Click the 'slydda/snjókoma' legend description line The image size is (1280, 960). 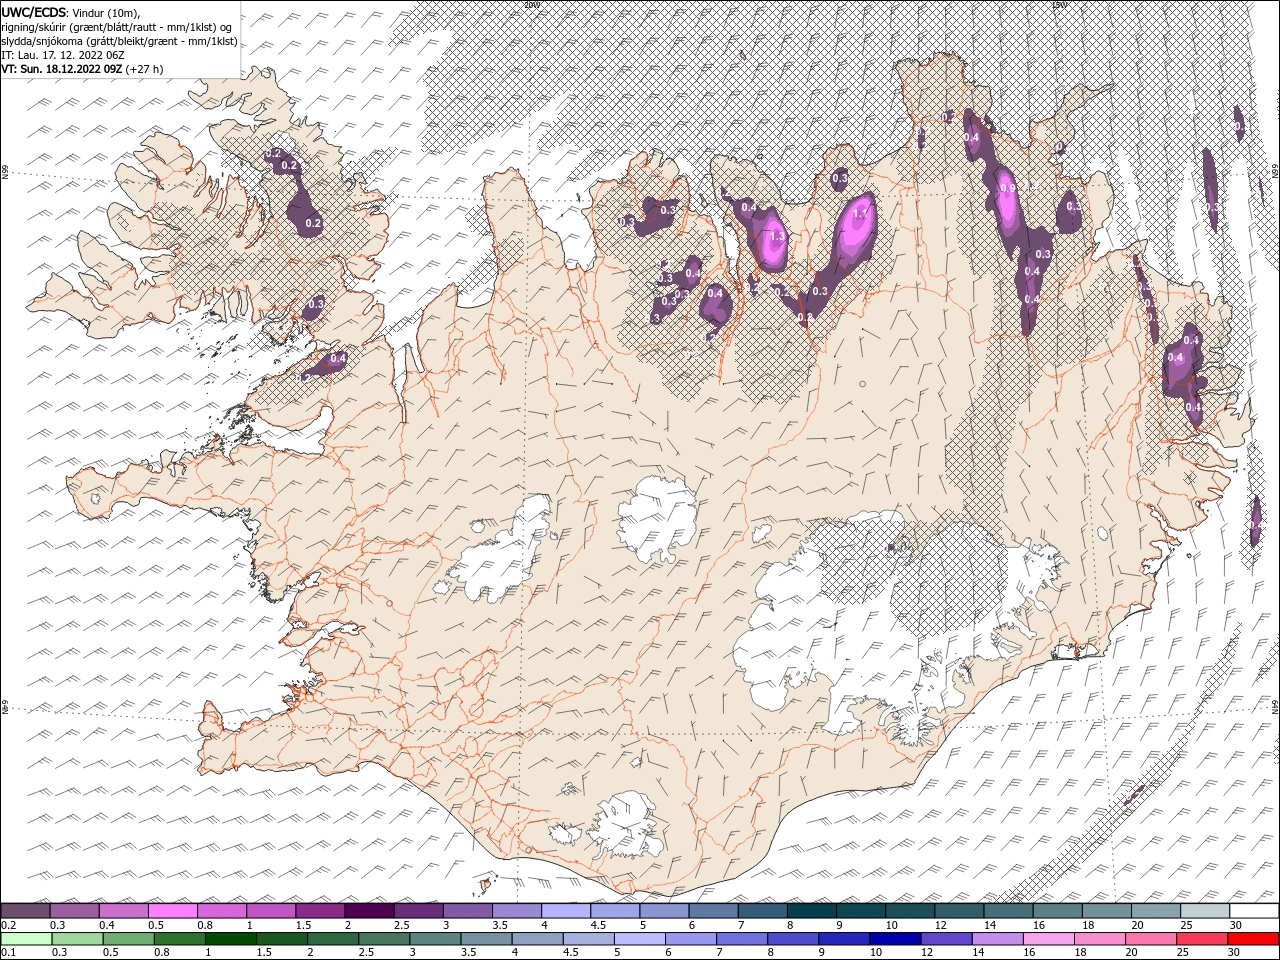[120, 41]
